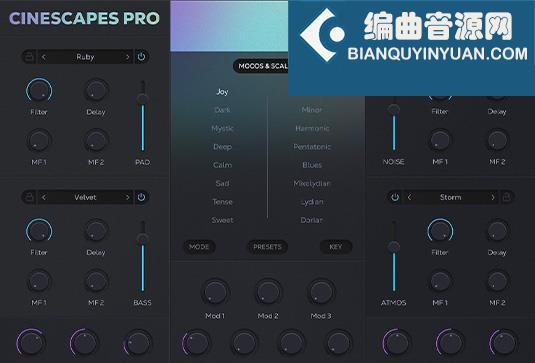Go to previous preset before Storm
This screenshot has width=535, height=363.
pos(409,197)
